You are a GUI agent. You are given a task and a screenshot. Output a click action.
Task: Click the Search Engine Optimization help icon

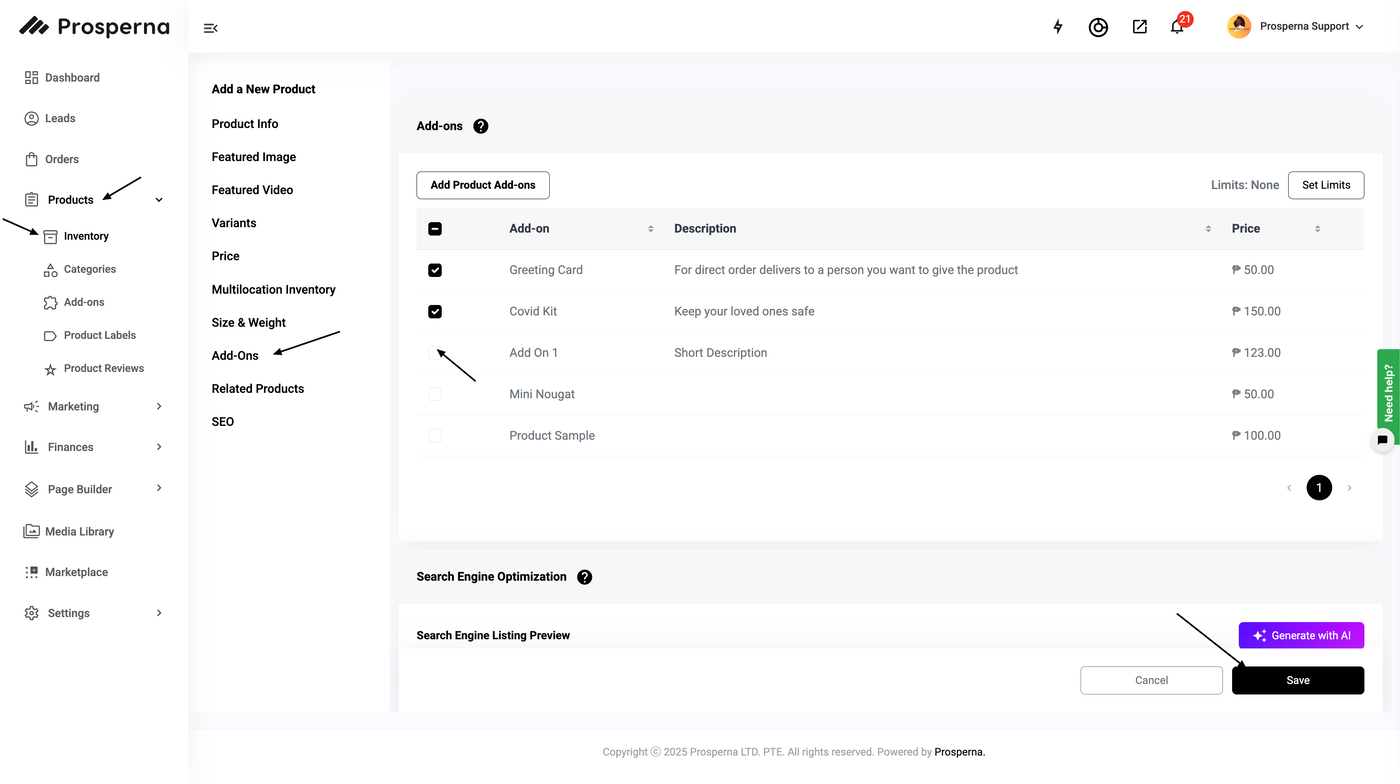[585, 577]
